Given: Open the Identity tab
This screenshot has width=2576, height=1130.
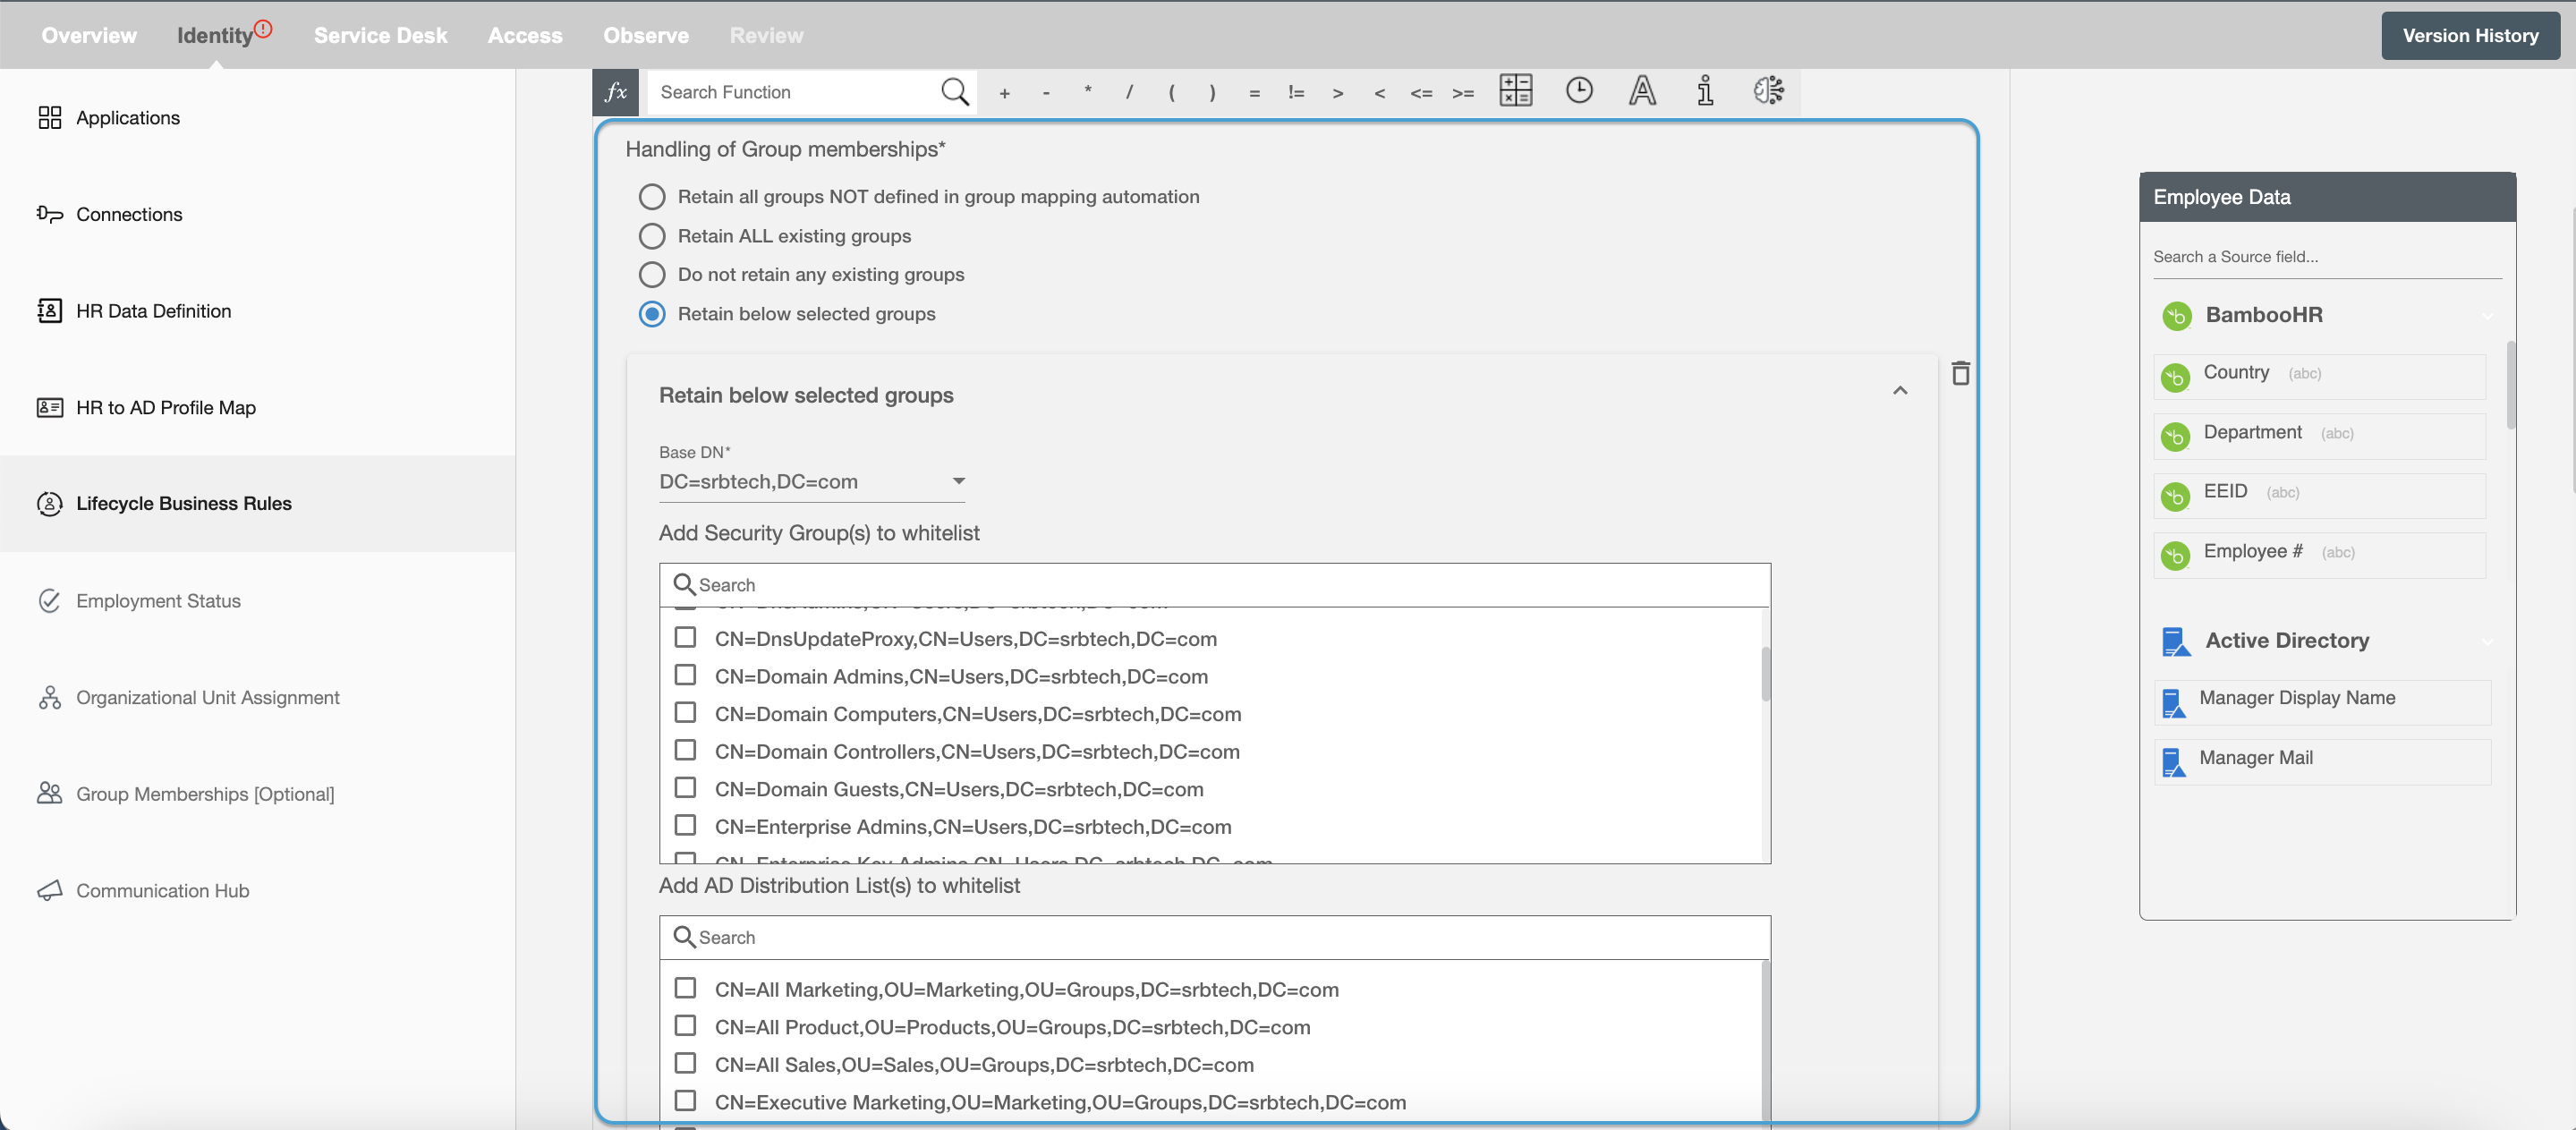Looking at the screenshot, I should pyautogui.click(x=216, y=35).
